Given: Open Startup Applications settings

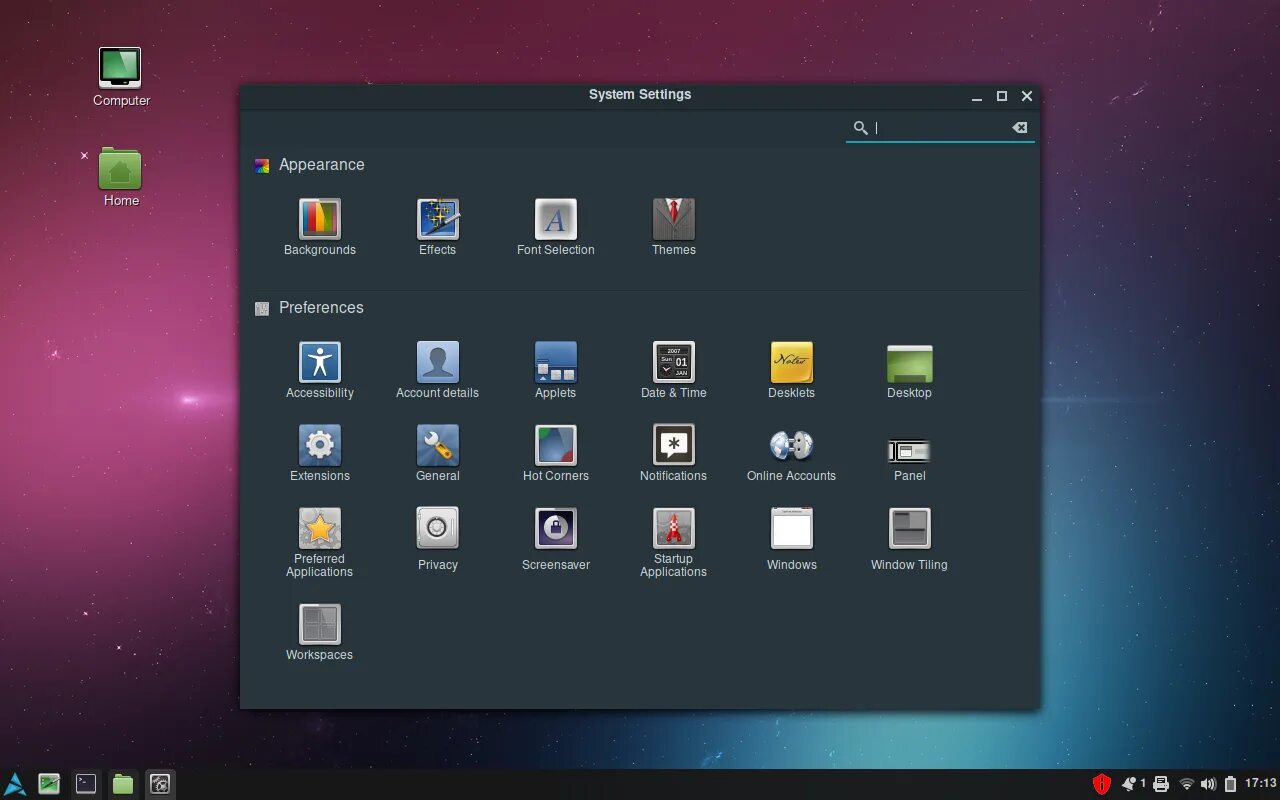Looking at the screenshot, I should click(x=674, y=542).
